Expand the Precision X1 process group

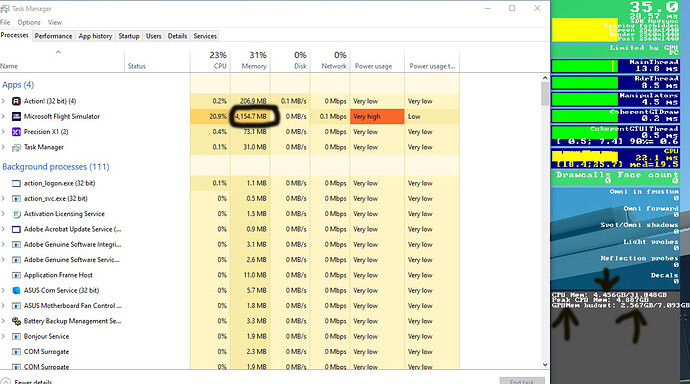(4, 132)
